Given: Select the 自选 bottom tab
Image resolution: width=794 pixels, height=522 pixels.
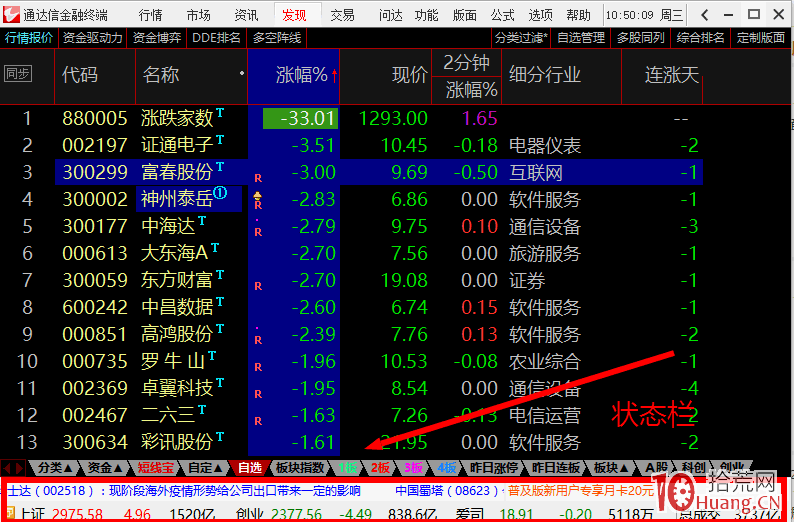Looking at the screenshot, I should pos(250,467).
